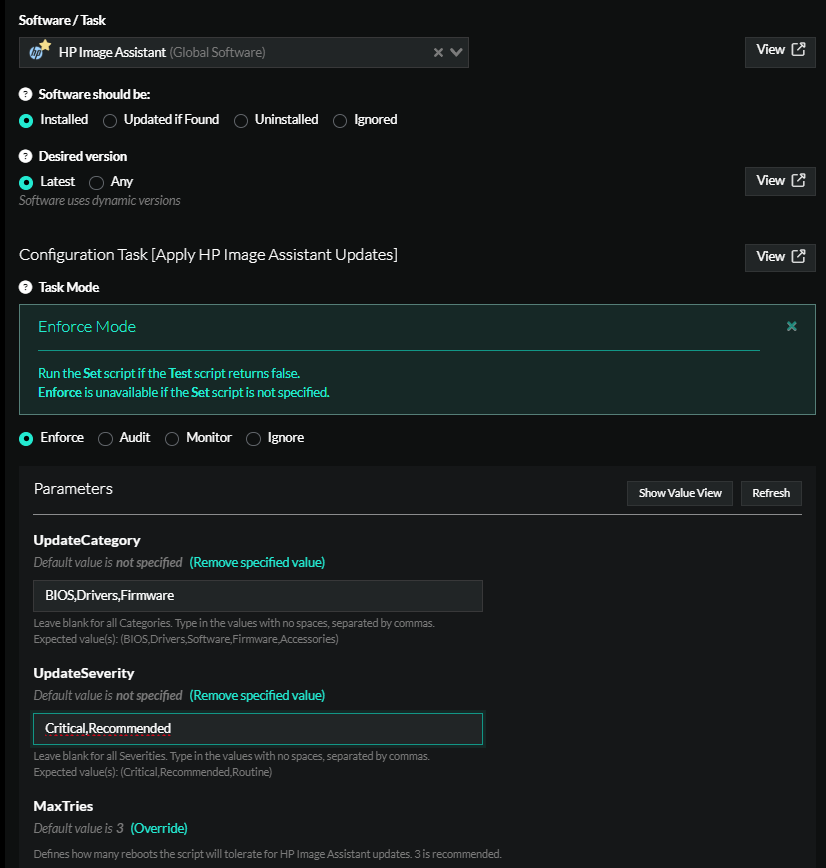Select Any desired version
This screenshot has width=826, height=868.
96,182
